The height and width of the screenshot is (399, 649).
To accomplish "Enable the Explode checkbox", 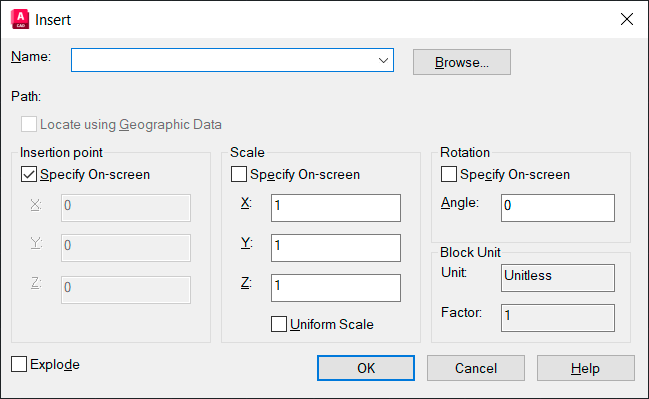I will click(x=19, y=364).
